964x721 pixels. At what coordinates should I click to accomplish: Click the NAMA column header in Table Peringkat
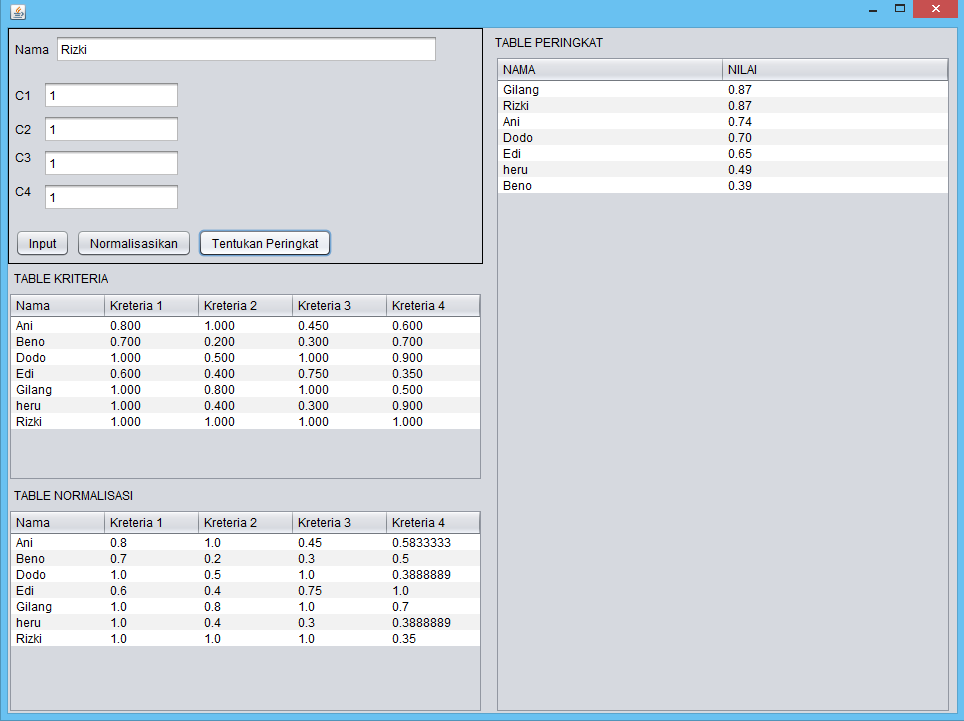point(610,69)
